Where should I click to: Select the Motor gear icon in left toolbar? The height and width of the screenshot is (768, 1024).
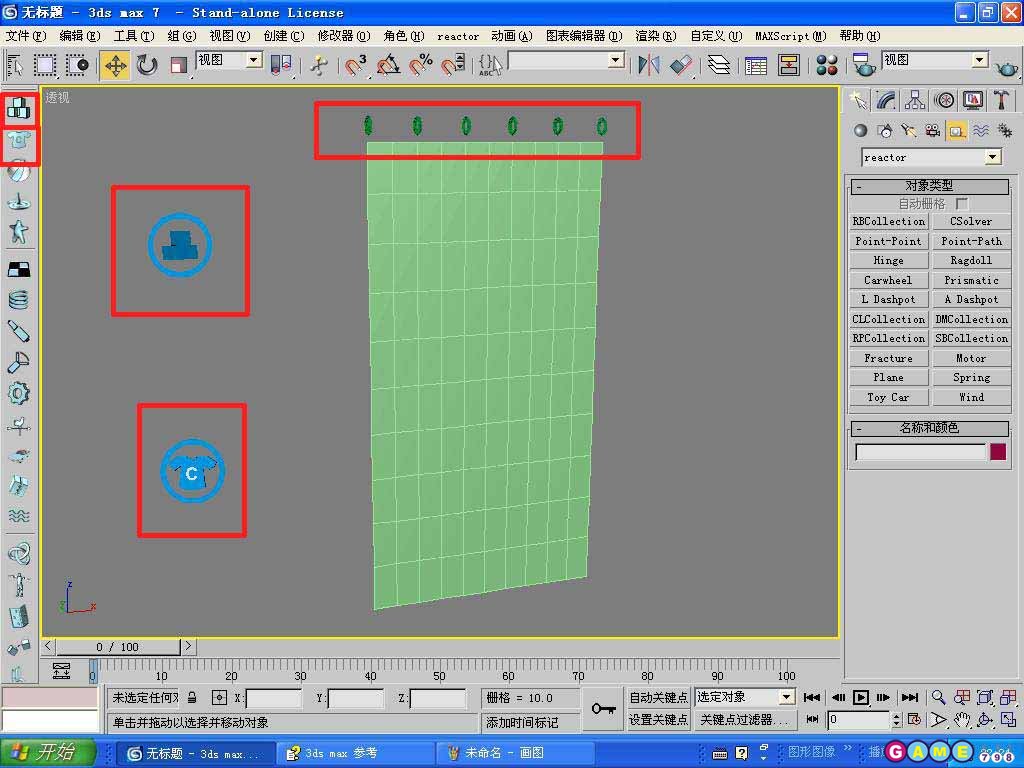(19, 393)
